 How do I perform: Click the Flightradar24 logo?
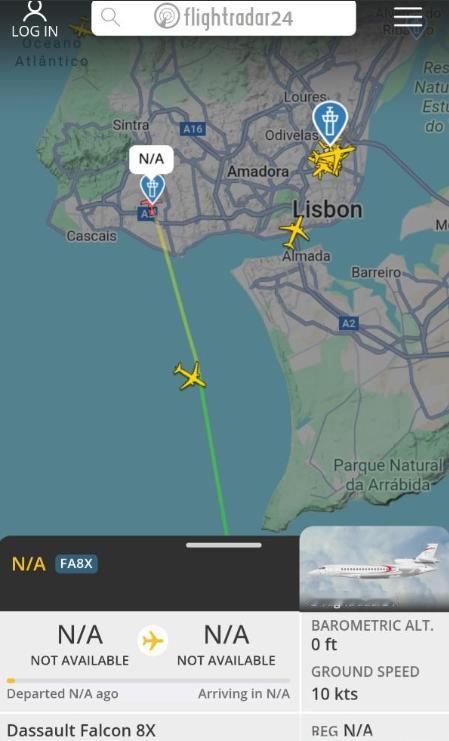224,17
